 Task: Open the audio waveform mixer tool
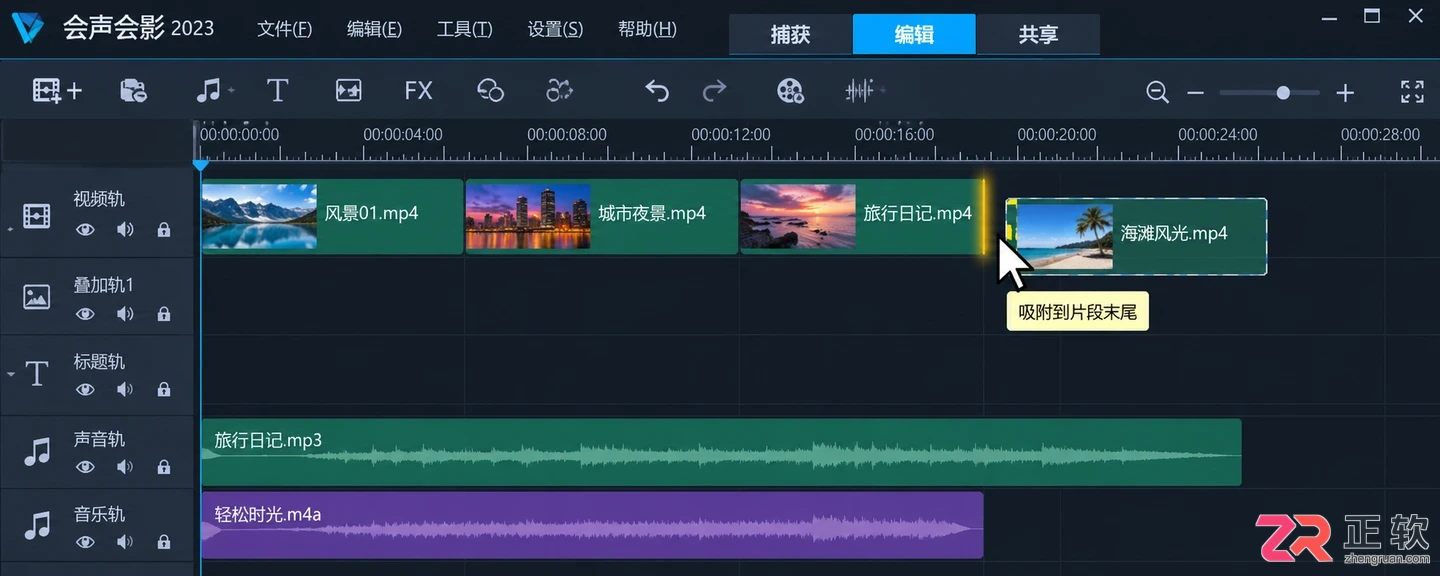(860, 91)
